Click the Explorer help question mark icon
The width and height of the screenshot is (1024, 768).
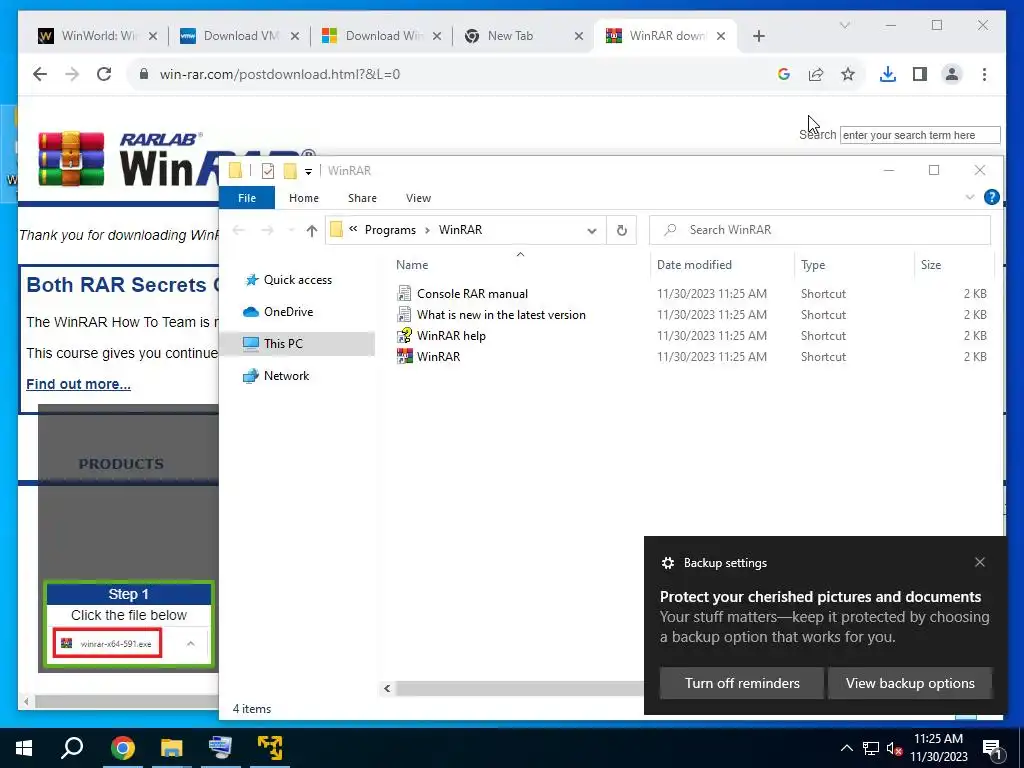coord(991,197)
